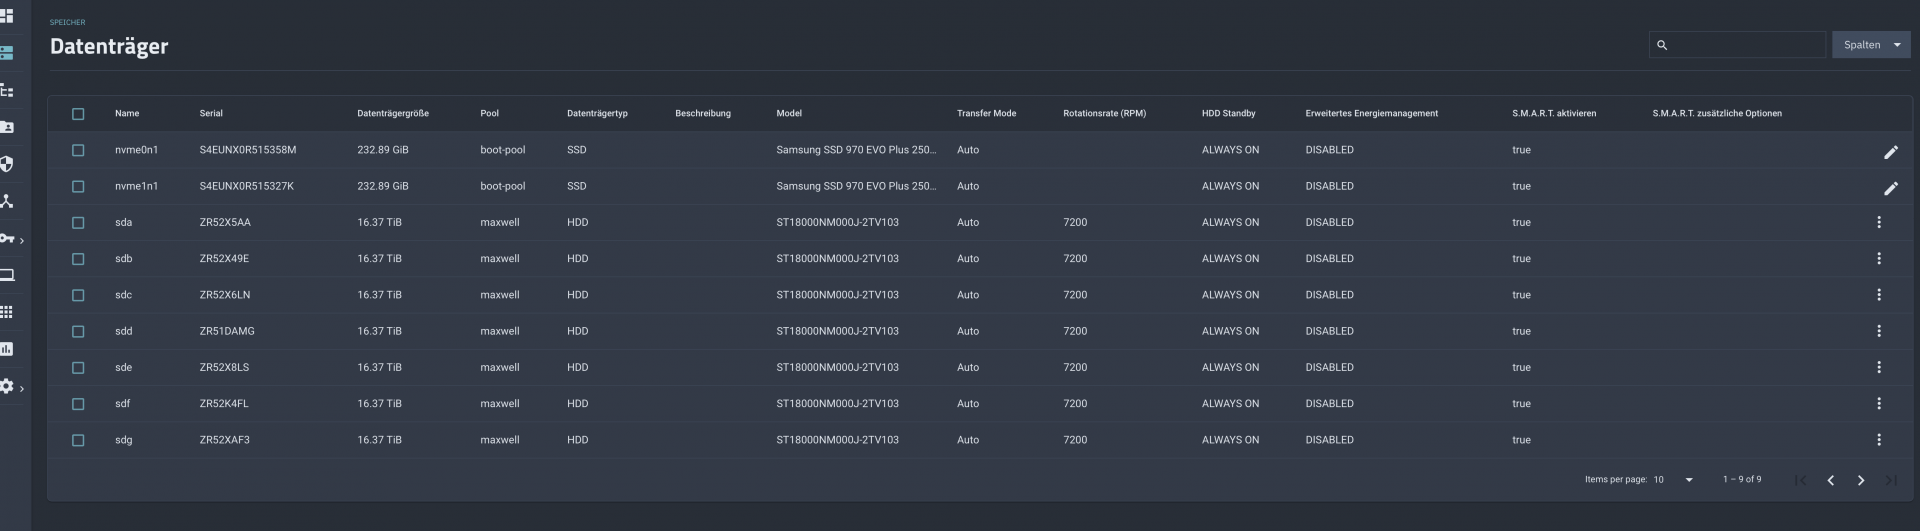Sort by S.M.A.R.T. zusätzliche Optionen header
1920x531 pixels.
coord(1717,114)
